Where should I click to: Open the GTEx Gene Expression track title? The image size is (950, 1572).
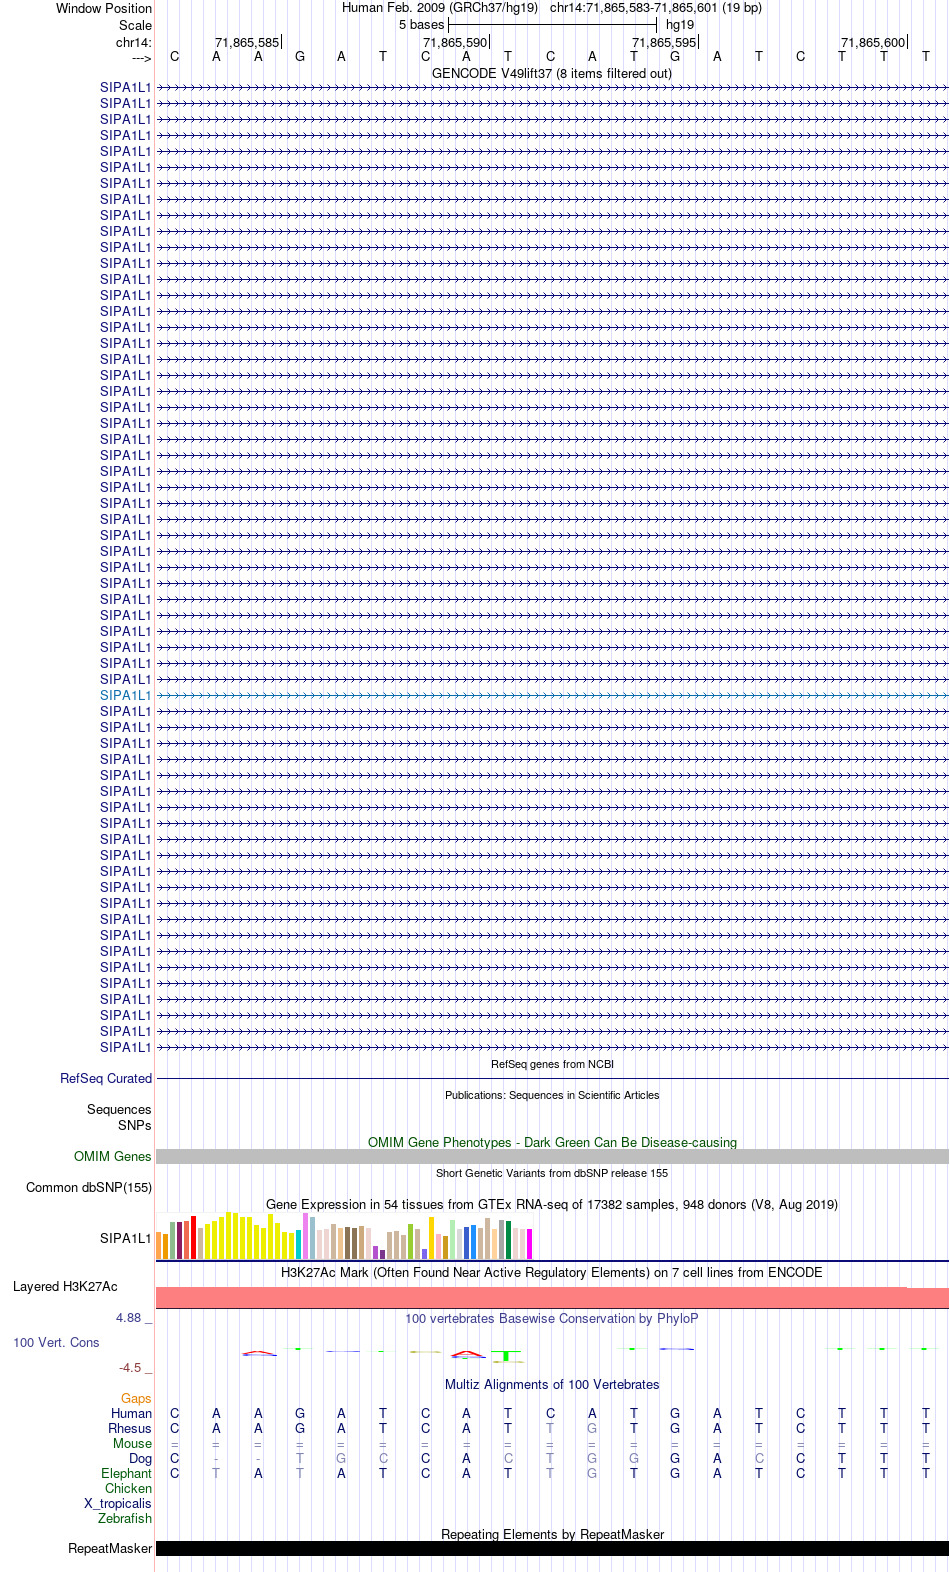coord(552,1204)
